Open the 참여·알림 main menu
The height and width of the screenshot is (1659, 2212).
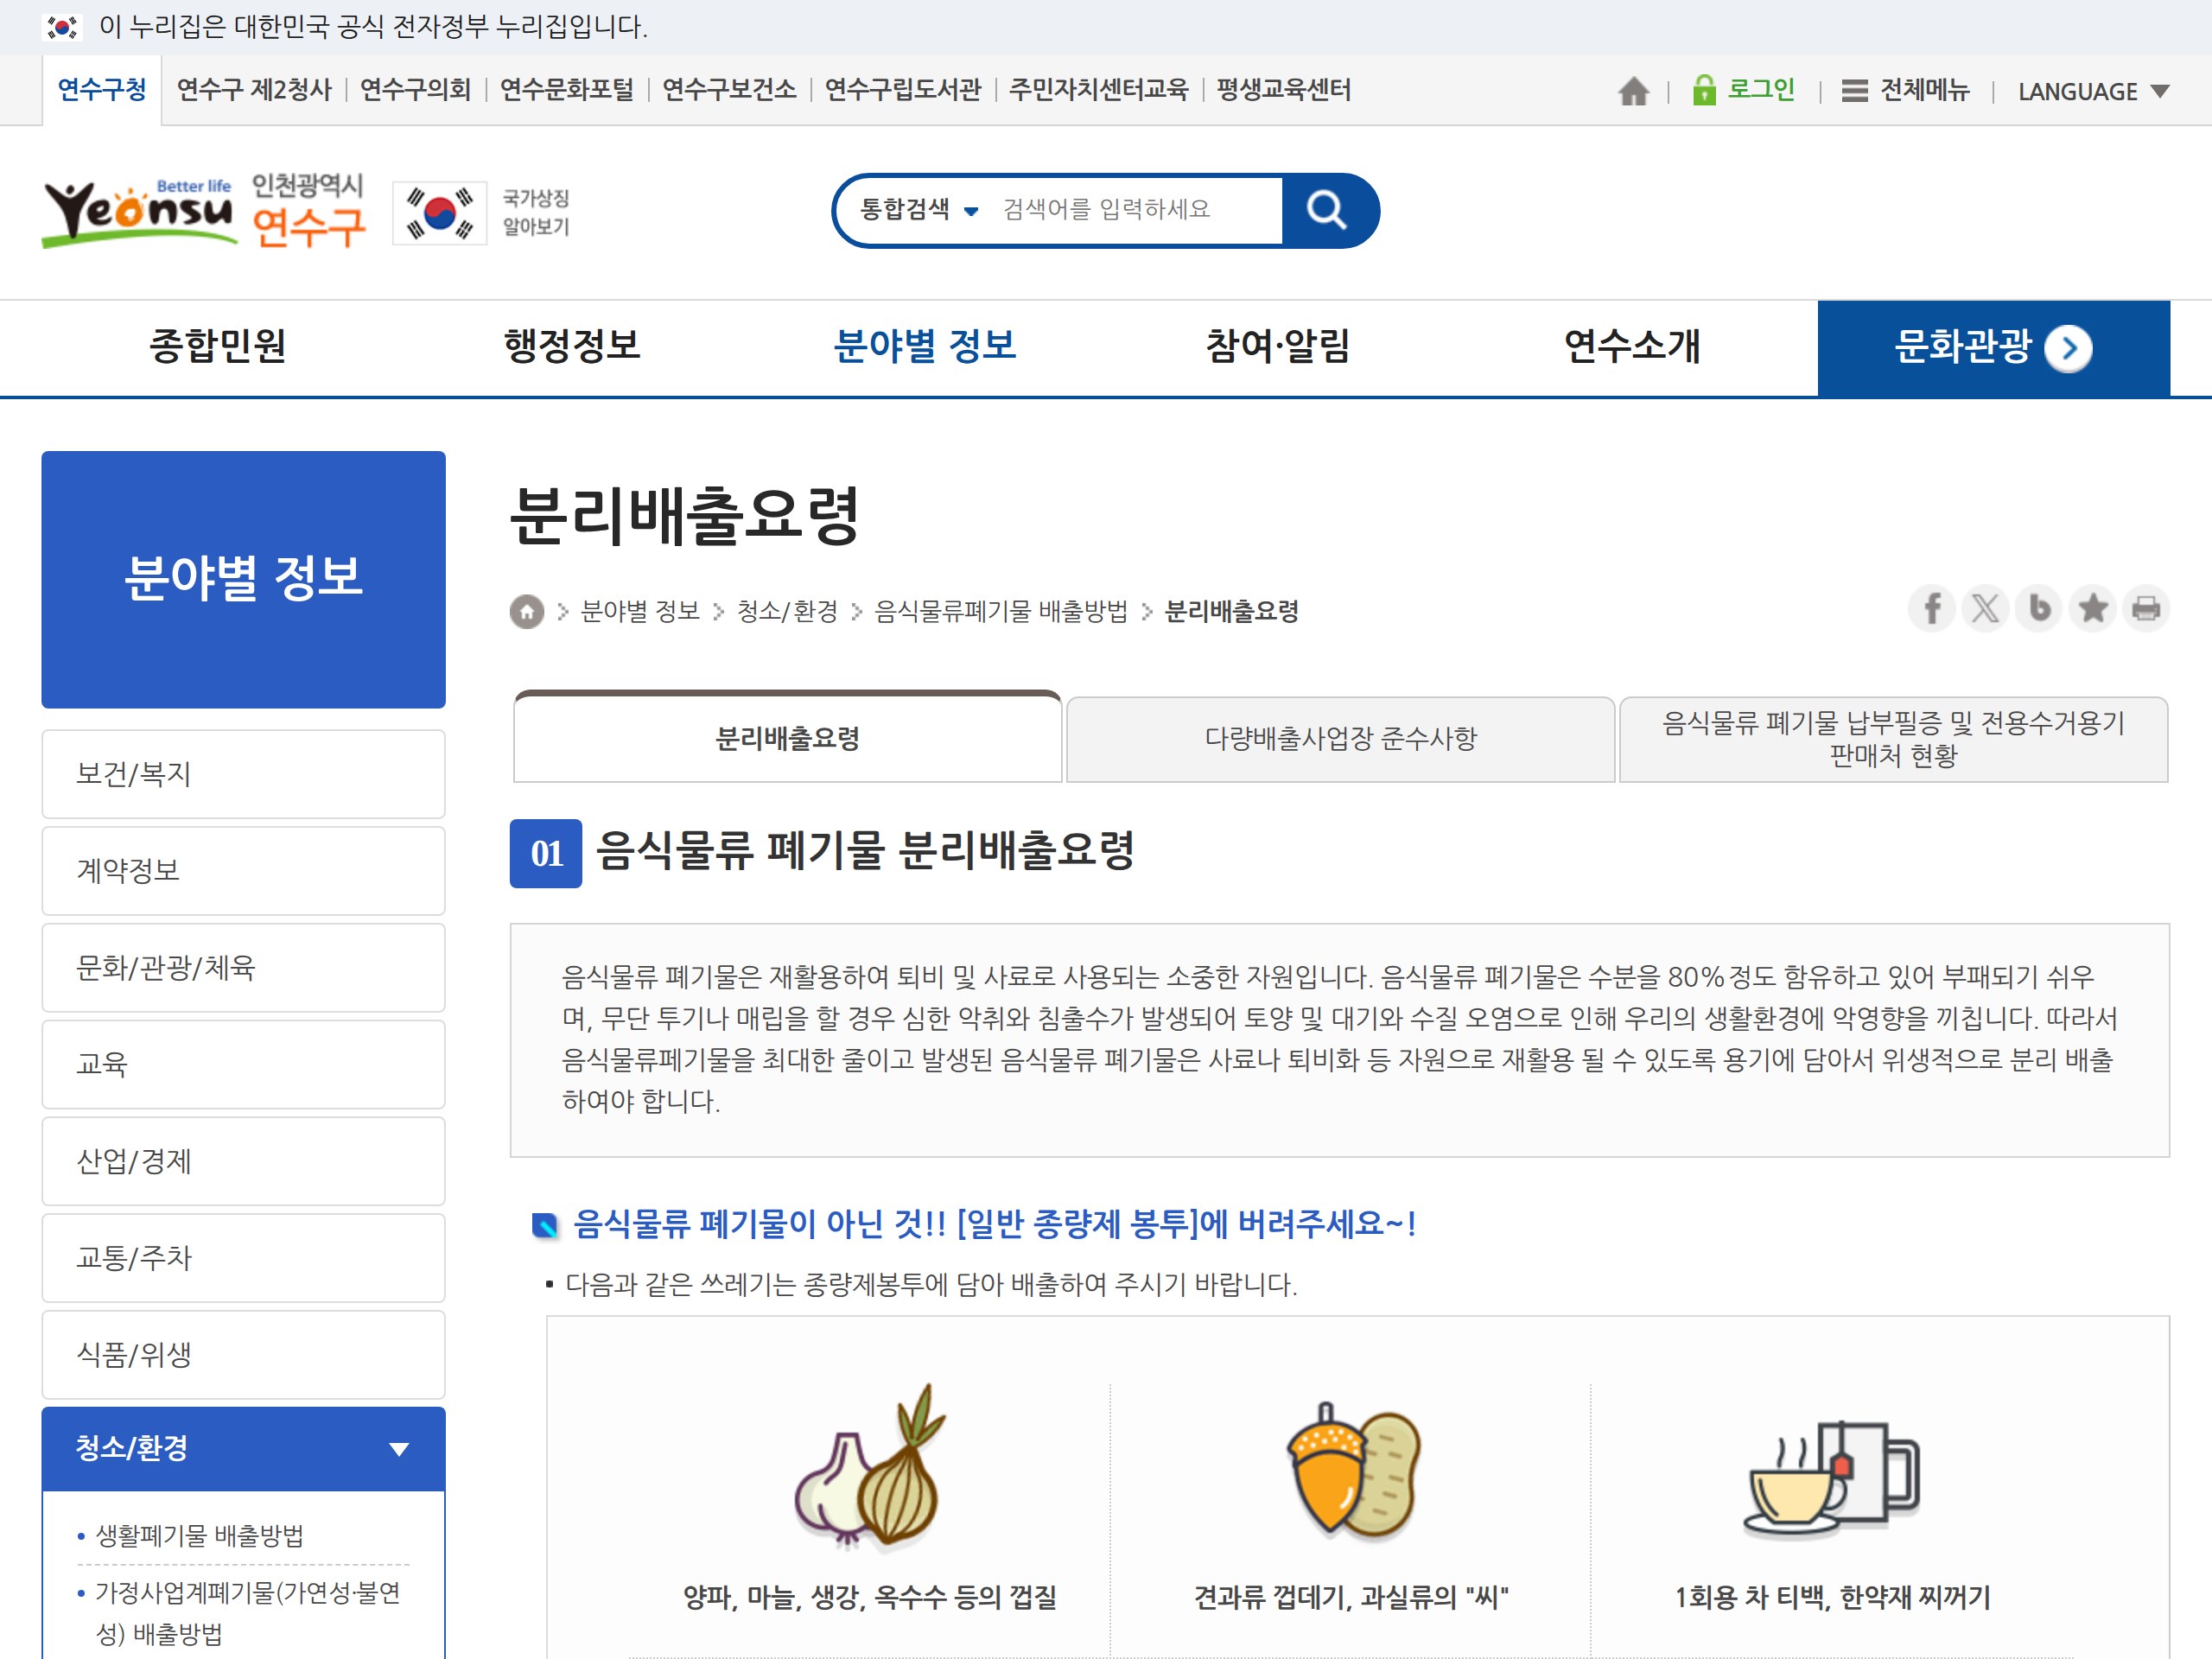[x=1278, y=346]
